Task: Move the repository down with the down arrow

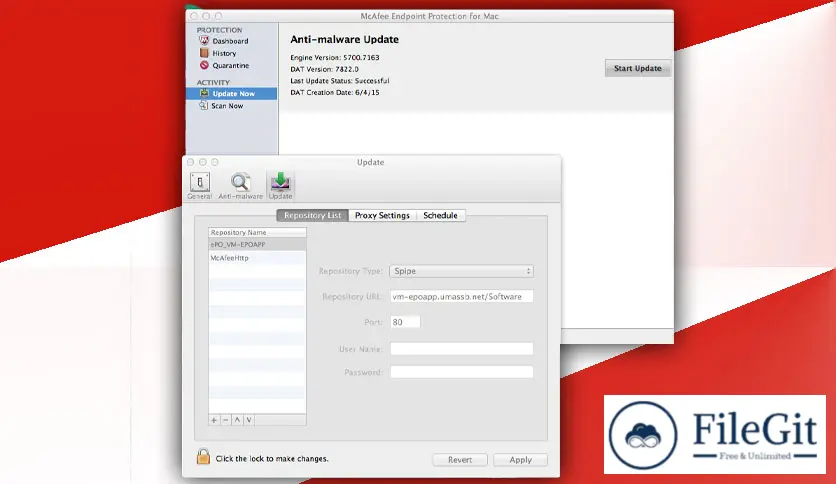Action: tap(249, 420)
